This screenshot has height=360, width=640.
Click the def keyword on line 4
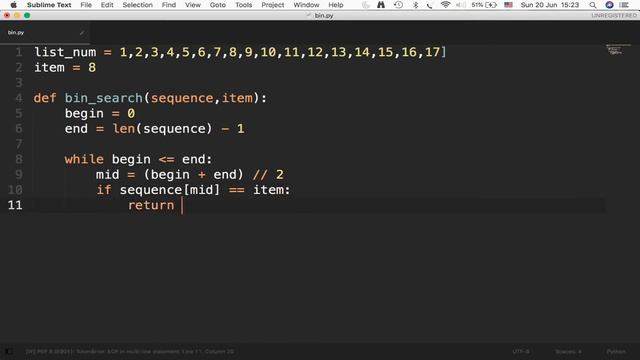click(x=45, y=98)
